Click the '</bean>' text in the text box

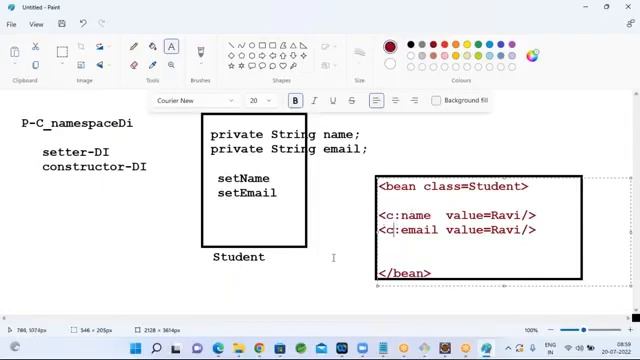tap(404, 273)
